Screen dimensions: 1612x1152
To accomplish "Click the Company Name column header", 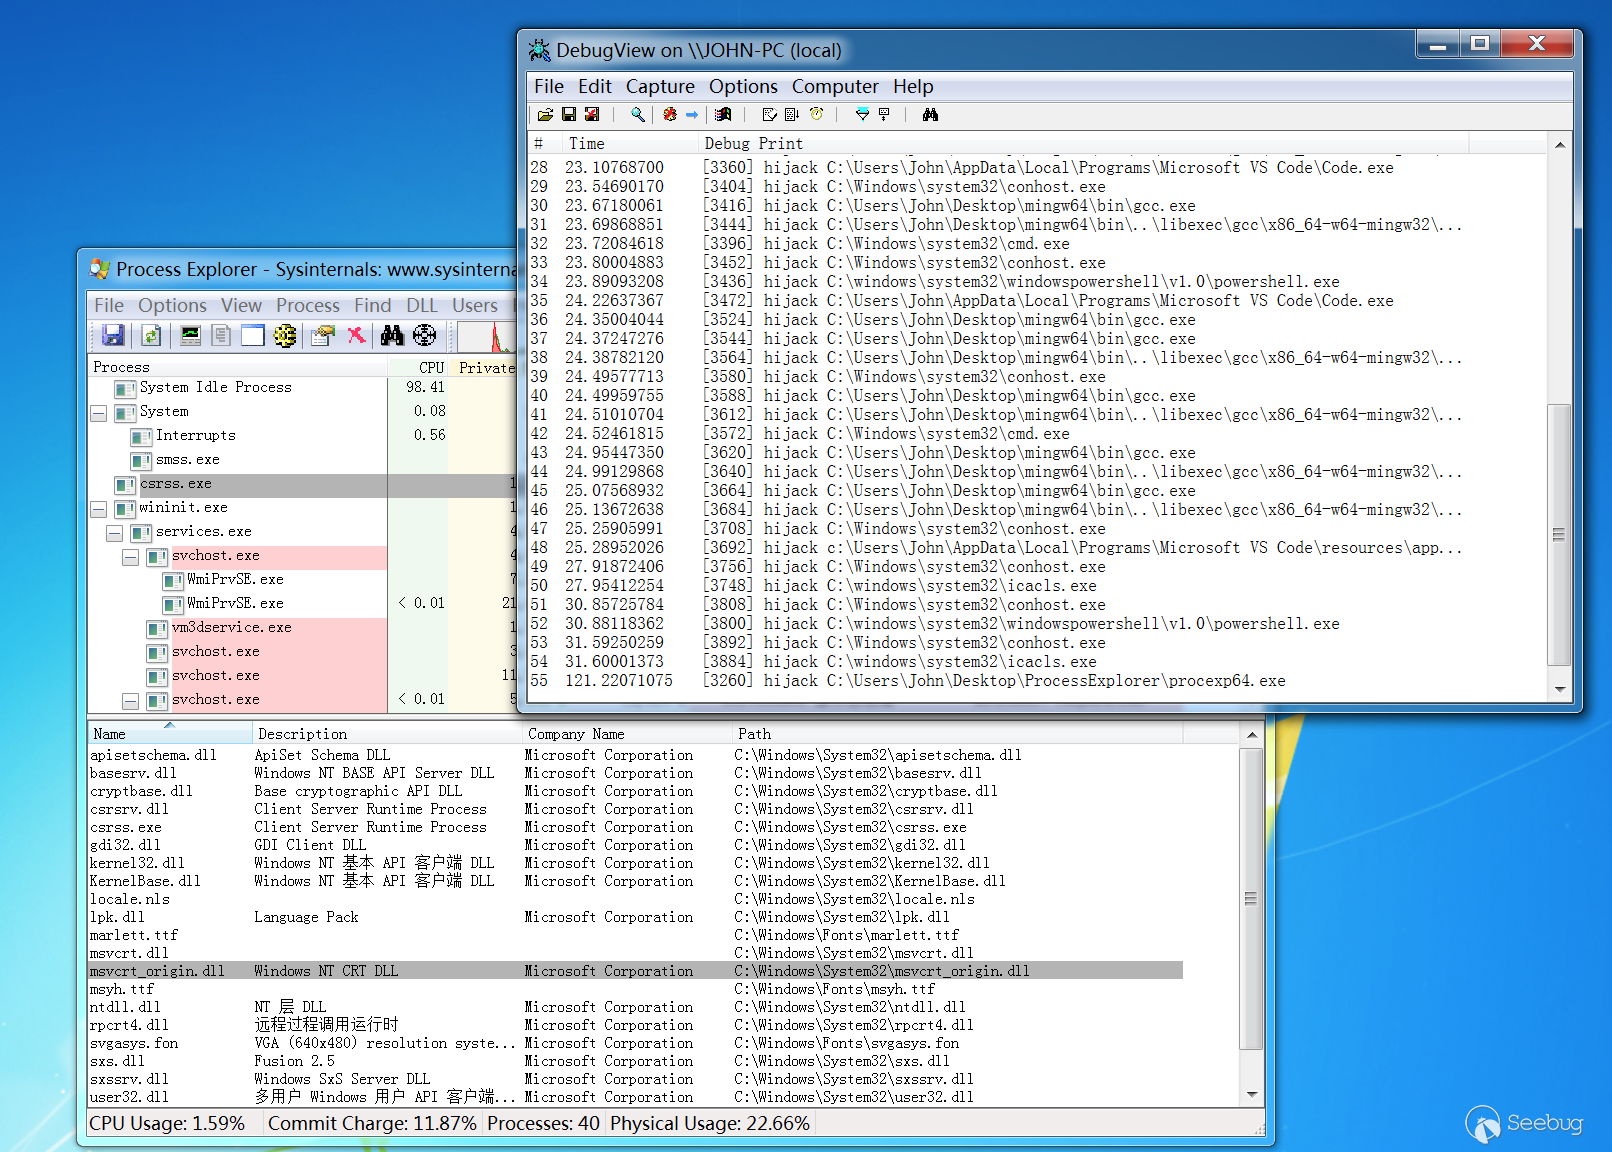I will [576, 734].
